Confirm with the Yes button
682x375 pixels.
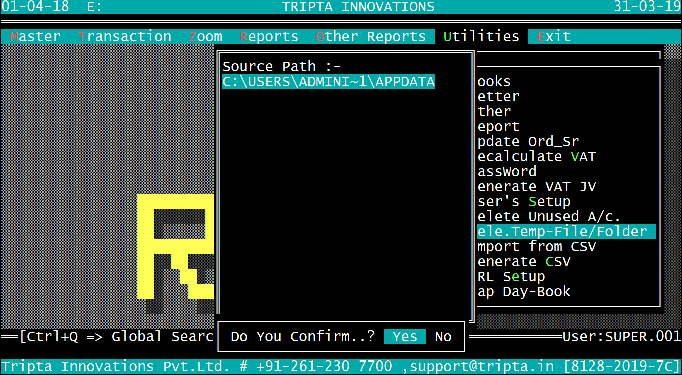[x=405, y=337]
